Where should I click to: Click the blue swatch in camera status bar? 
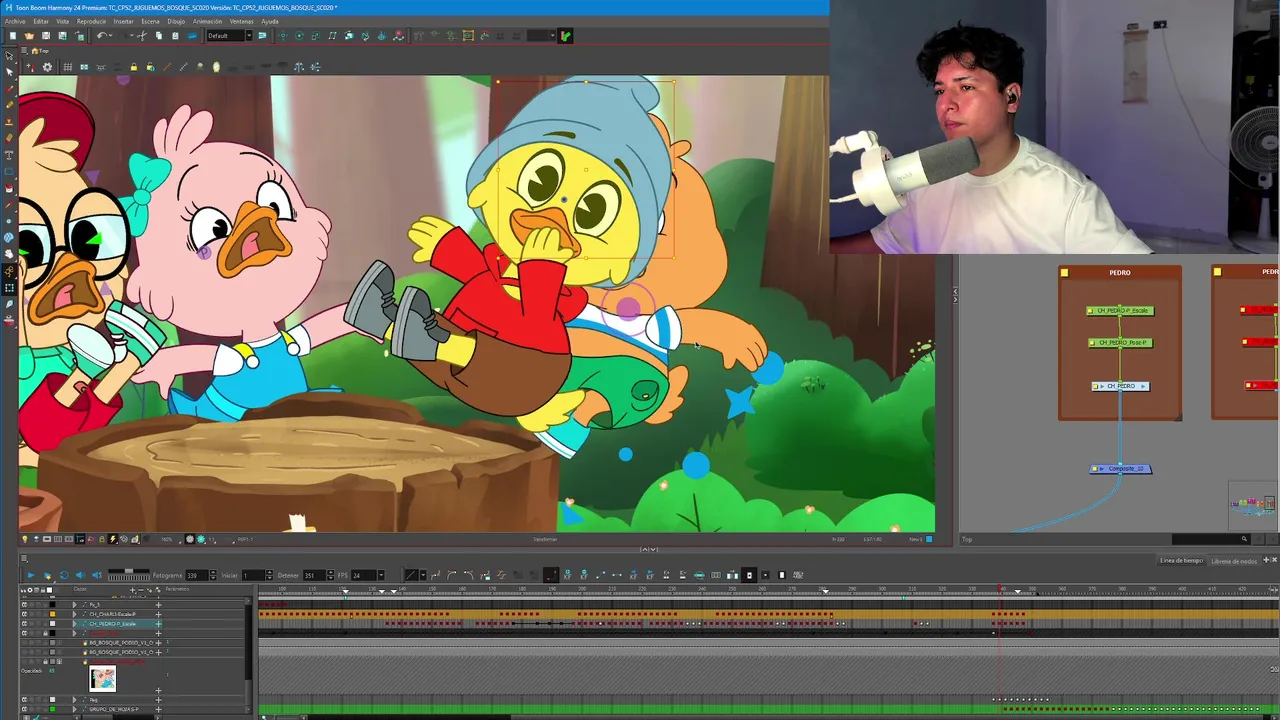(929, 539)
